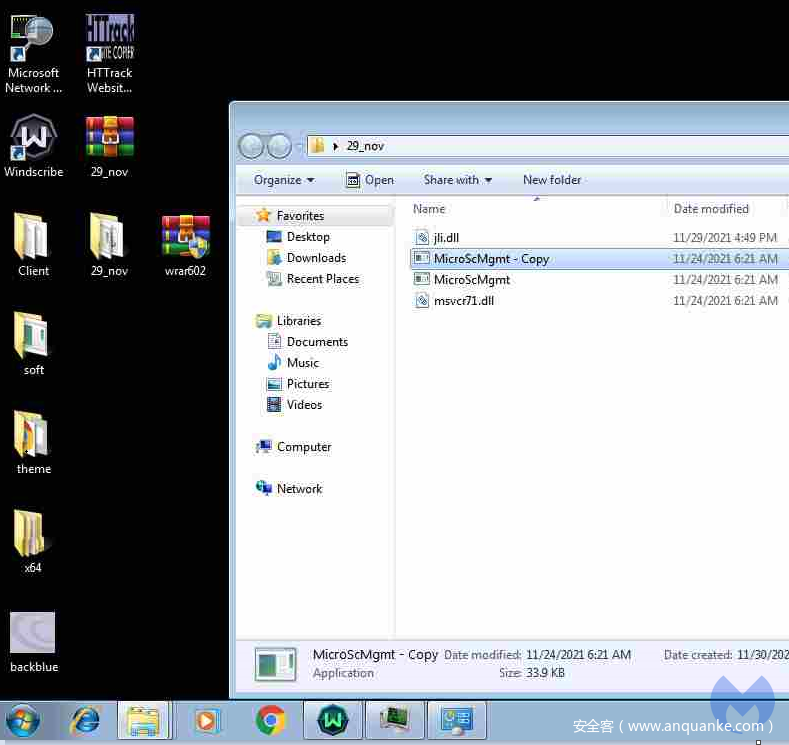
Task: Select the backblue image on desktop
Action: coord(33,634)
